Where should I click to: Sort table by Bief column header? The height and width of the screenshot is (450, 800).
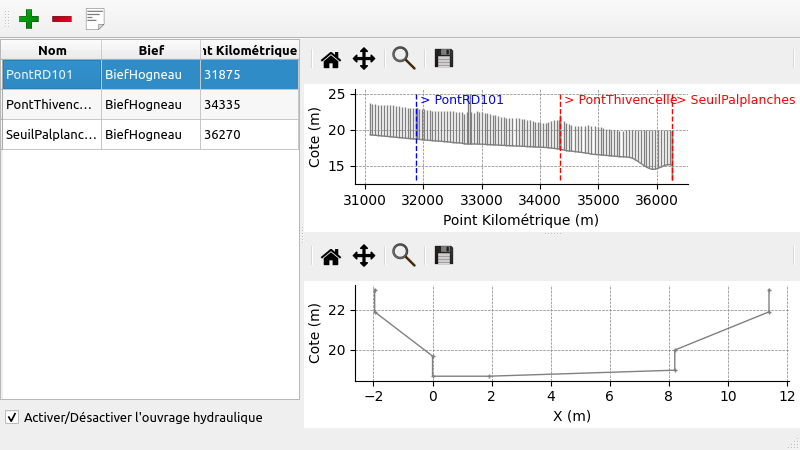point(151,50)
